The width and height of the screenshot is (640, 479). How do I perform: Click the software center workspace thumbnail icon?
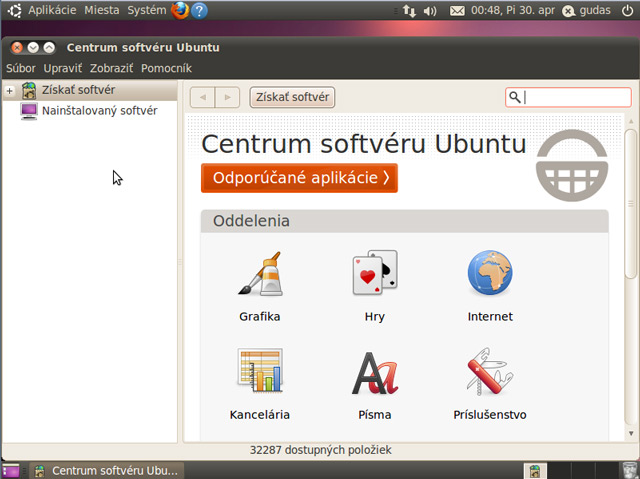[x=535, y=471]
